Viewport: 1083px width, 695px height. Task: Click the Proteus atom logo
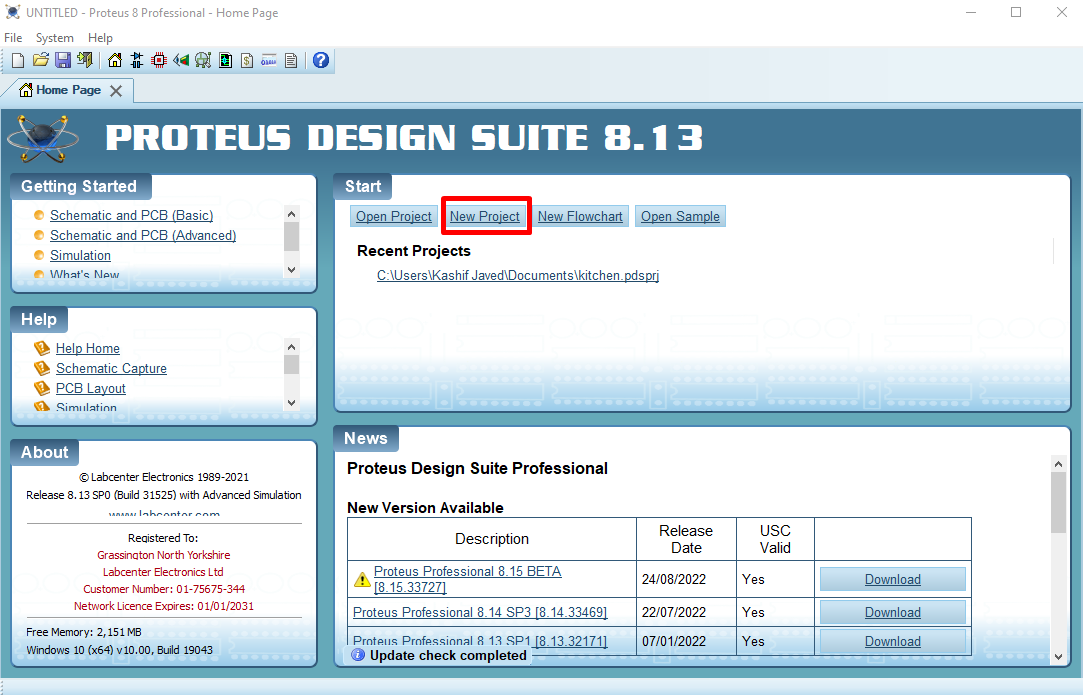pos(43,138)
